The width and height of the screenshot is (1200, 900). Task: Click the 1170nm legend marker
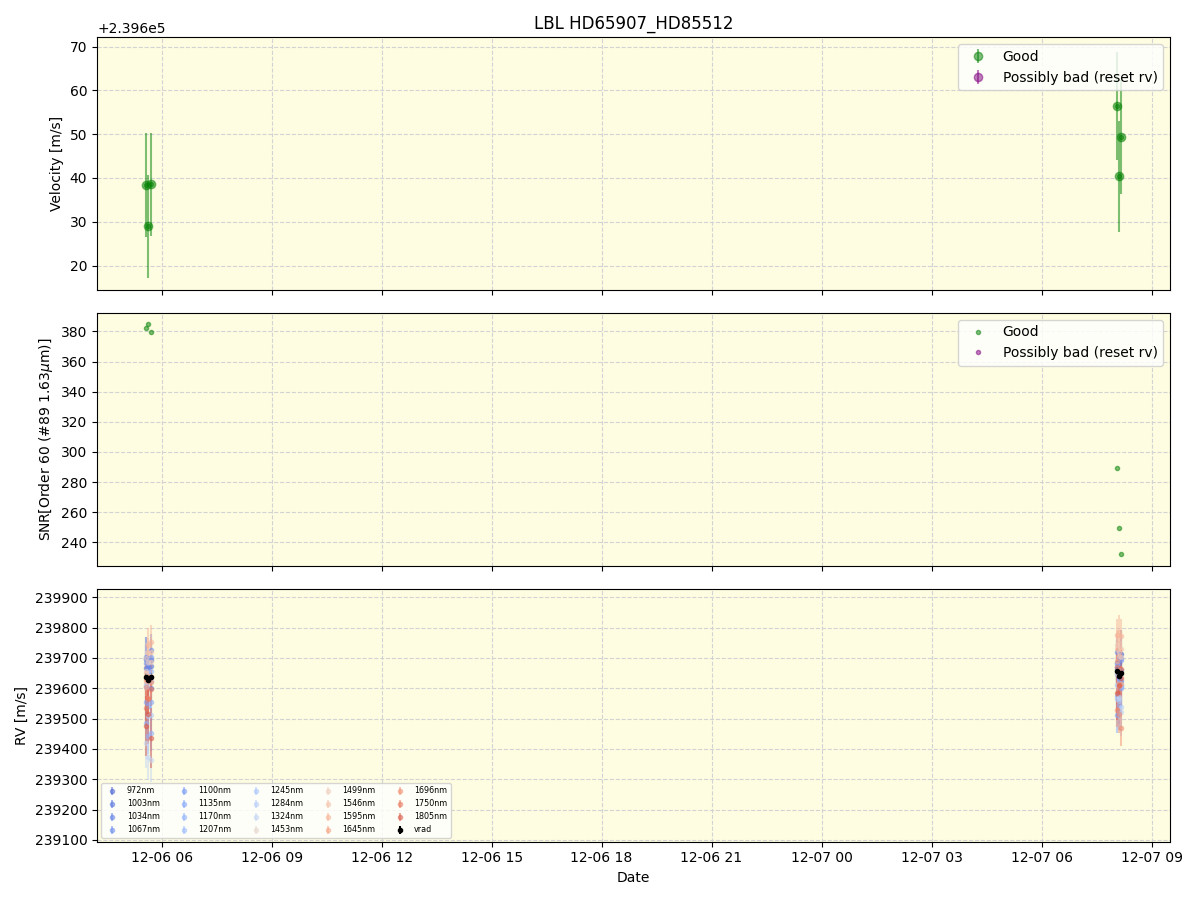tap(184, 817)
